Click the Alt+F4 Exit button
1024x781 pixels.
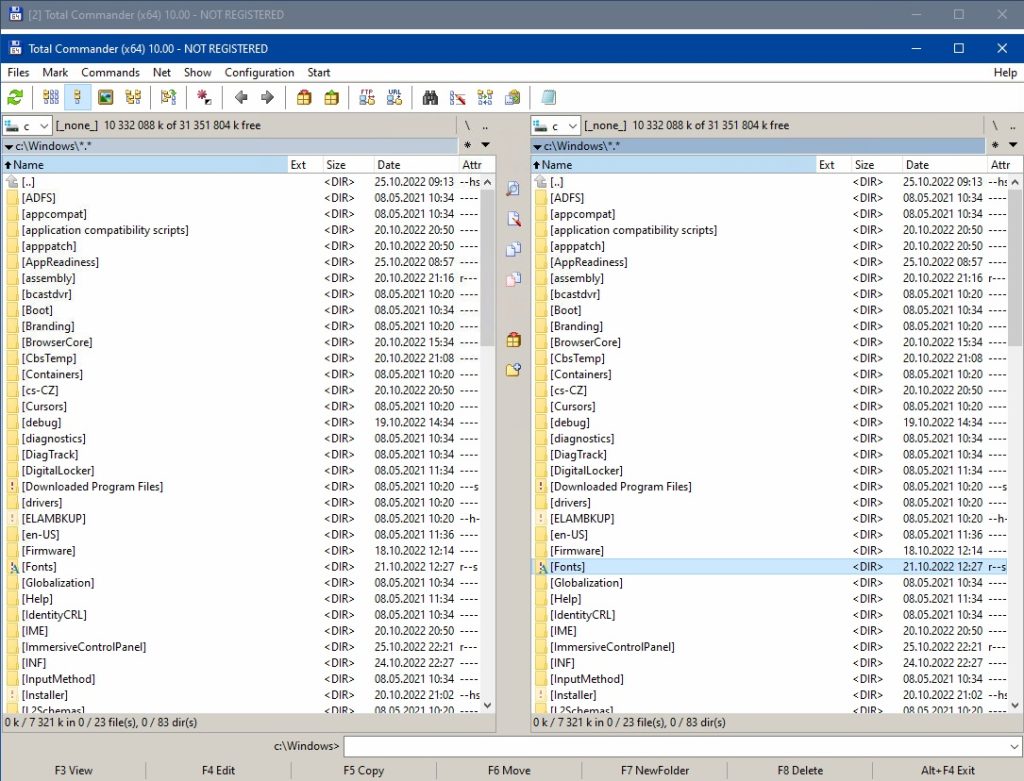click(x=948, y=771)
